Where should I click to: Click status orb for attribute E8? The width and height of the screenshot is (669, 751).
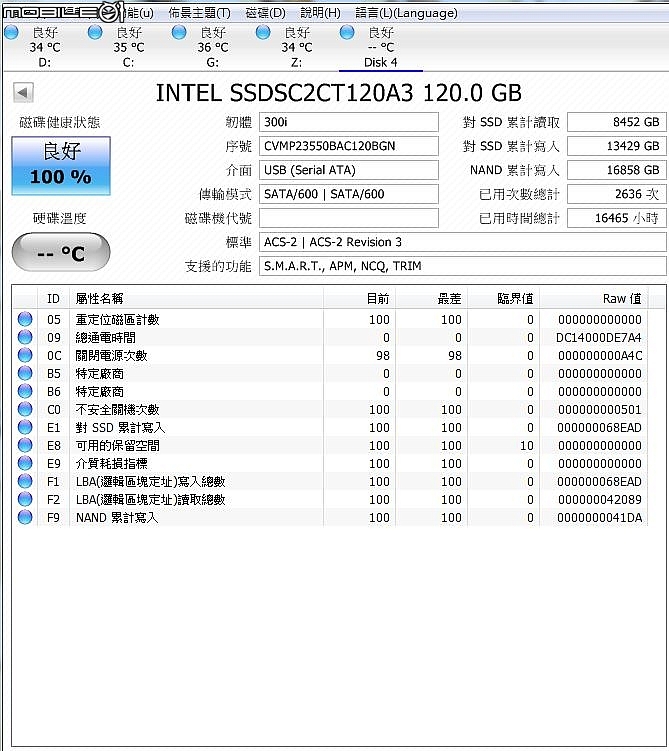pos(25,445)
